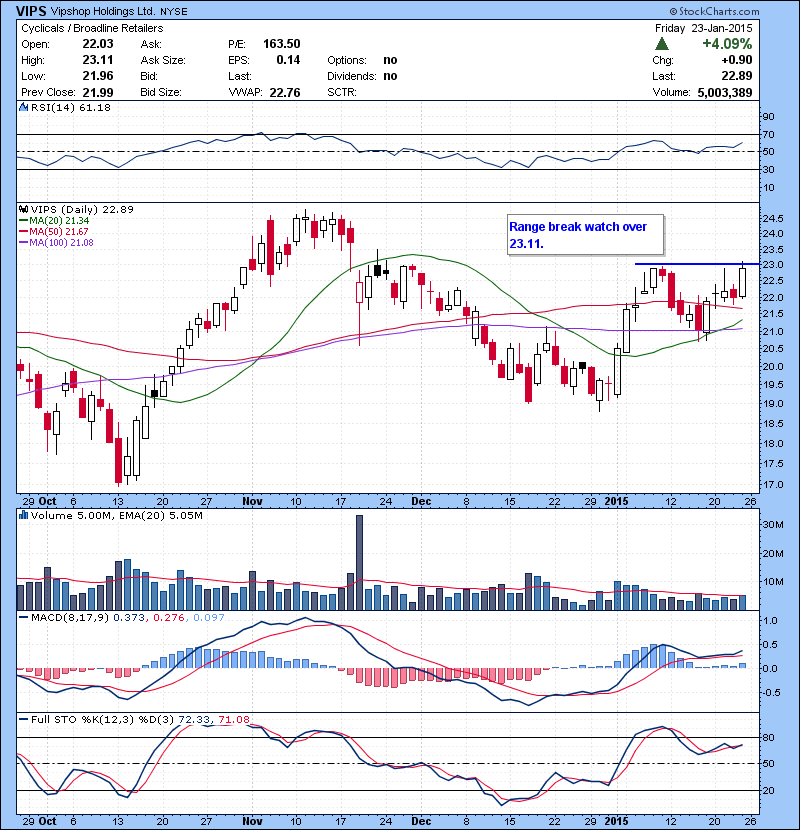The height and width of the screenshot is (830, 800).
Task: Click the MACD value 0.373
Action: (x=129, y=617)
